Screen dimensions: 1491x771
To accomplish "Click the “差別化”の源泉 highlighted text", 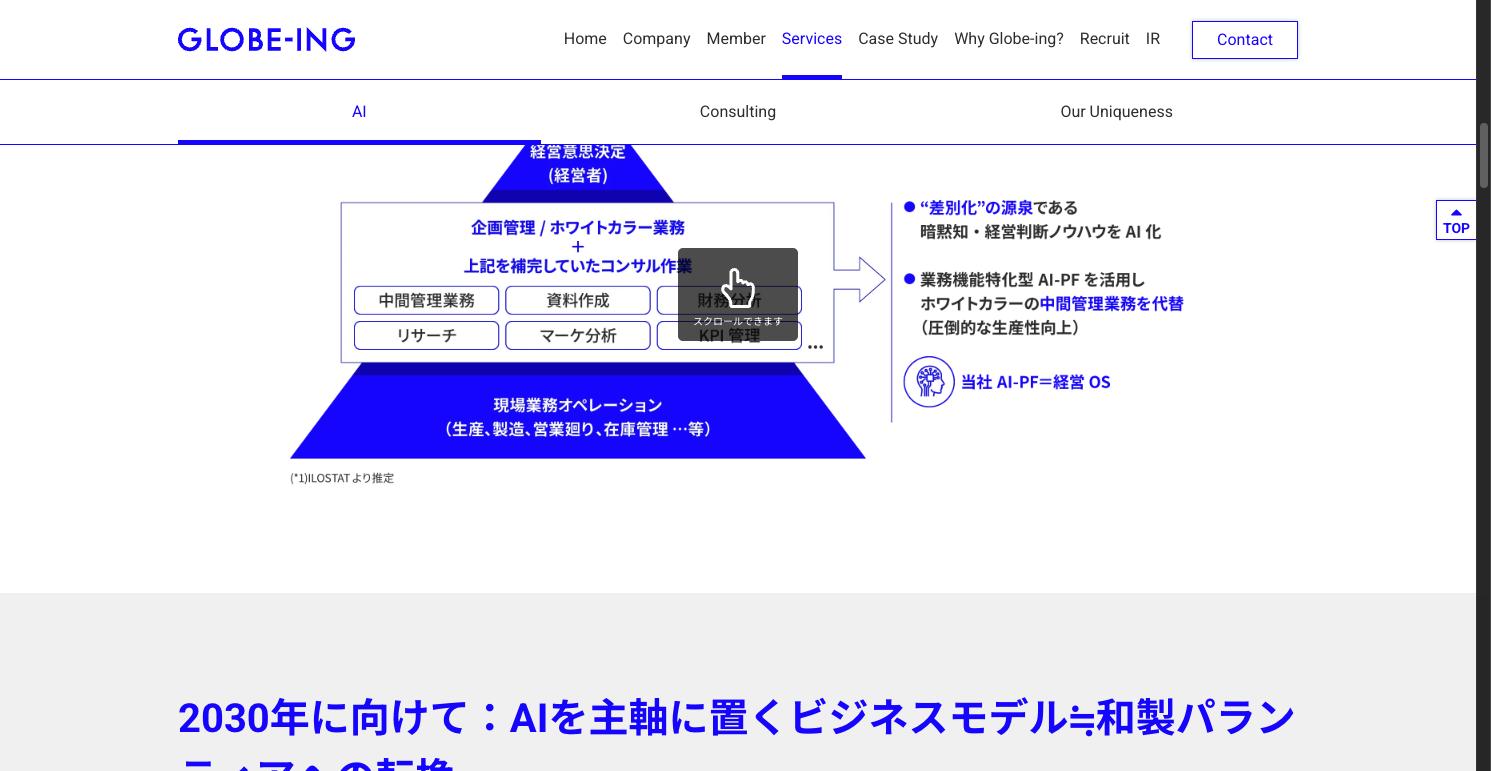I will [976, 208].
